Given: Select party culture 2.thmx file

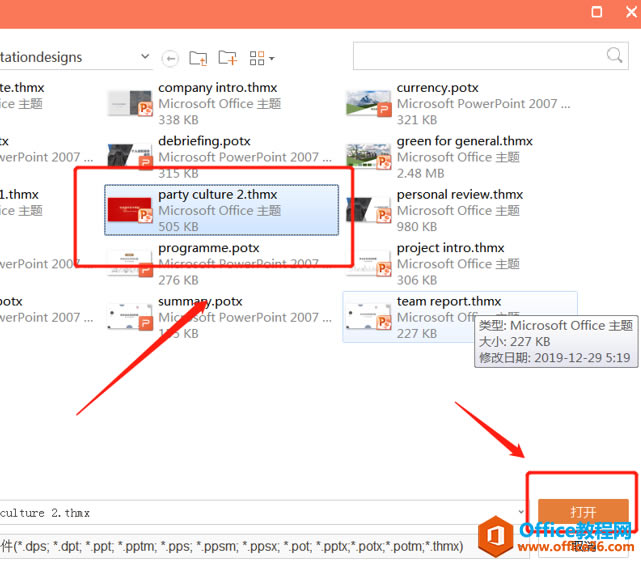Looking at the screenshot, I should [x=221, y=210].
